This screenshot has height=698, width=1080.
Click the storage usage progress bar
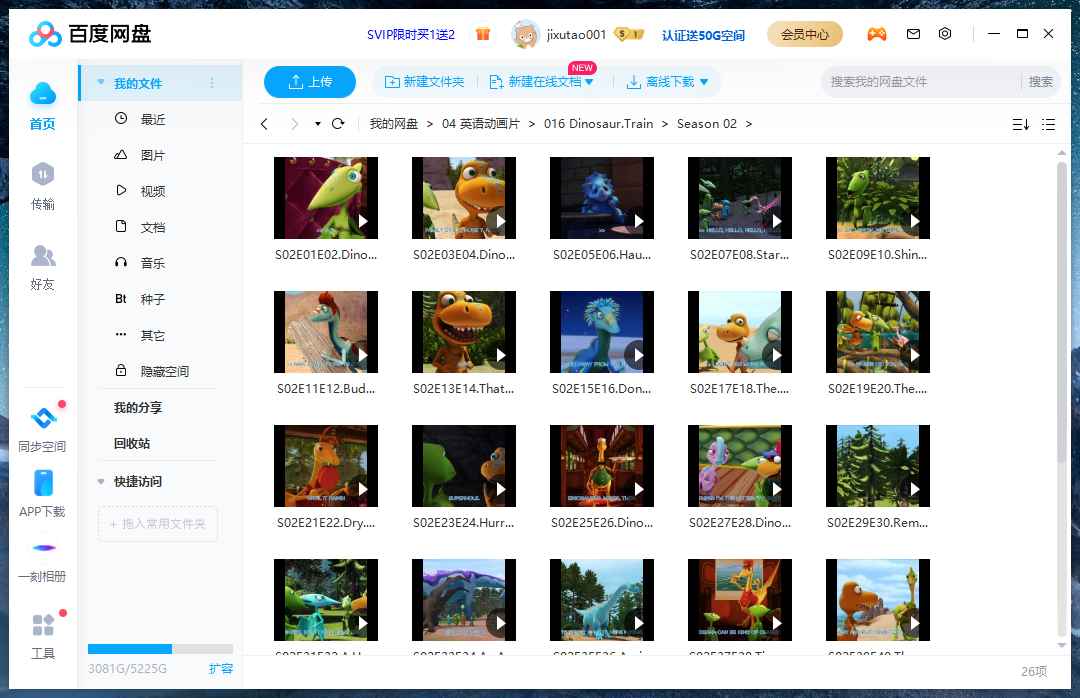[x=160, y=648]
